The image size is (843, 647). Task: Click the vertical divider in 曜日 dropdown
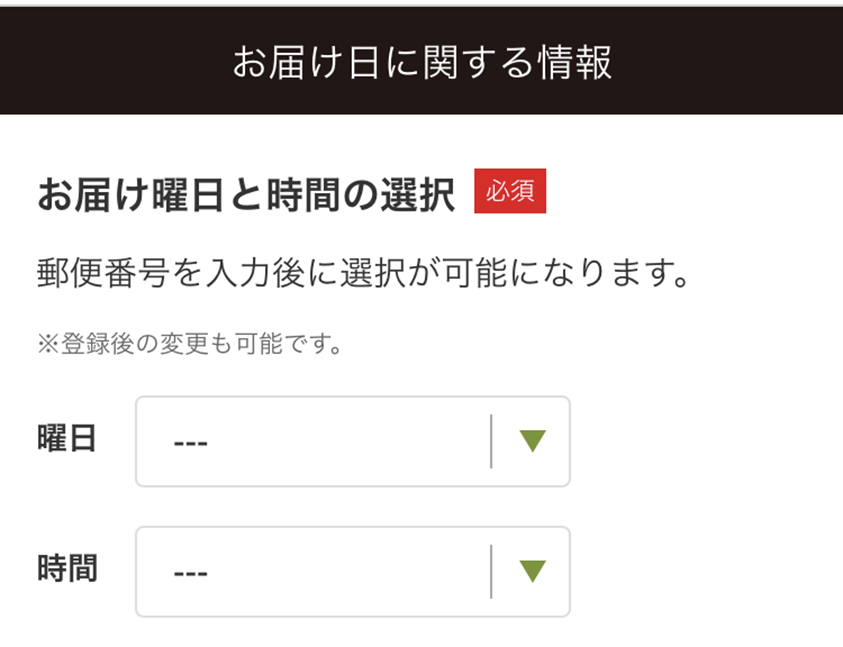point(491,441)
